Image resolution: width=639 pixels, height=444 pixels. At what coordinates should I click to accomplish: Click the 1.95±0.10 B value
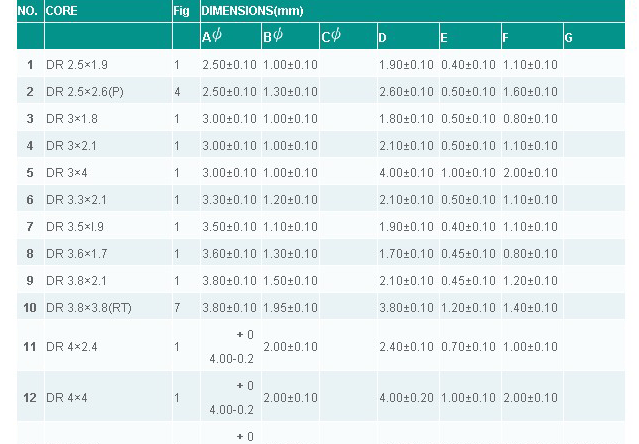290,308
